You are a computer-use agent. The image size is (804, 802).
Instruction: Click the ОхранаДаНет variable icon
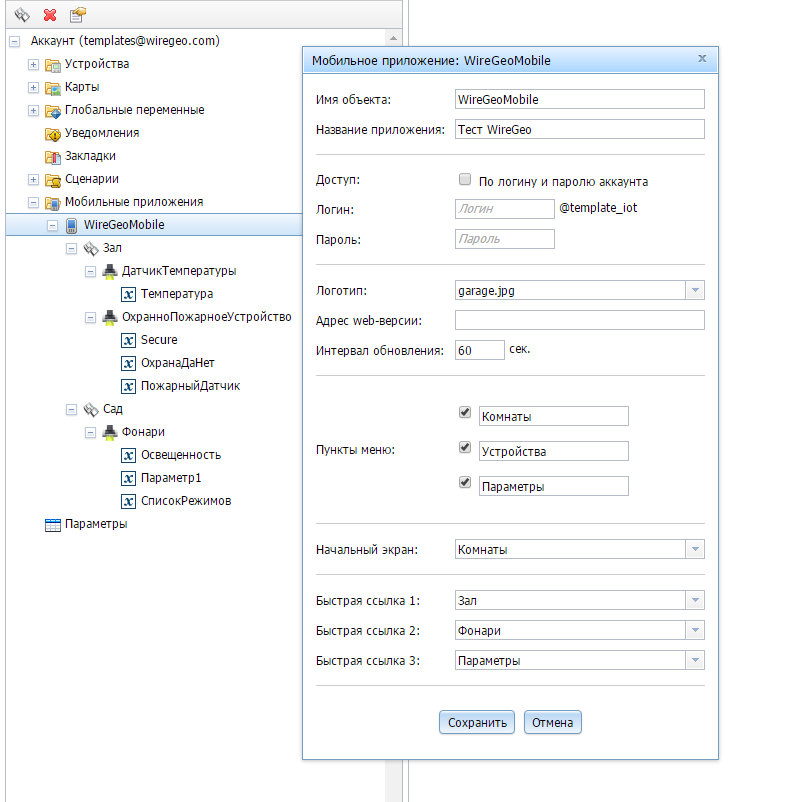[128, 364]
